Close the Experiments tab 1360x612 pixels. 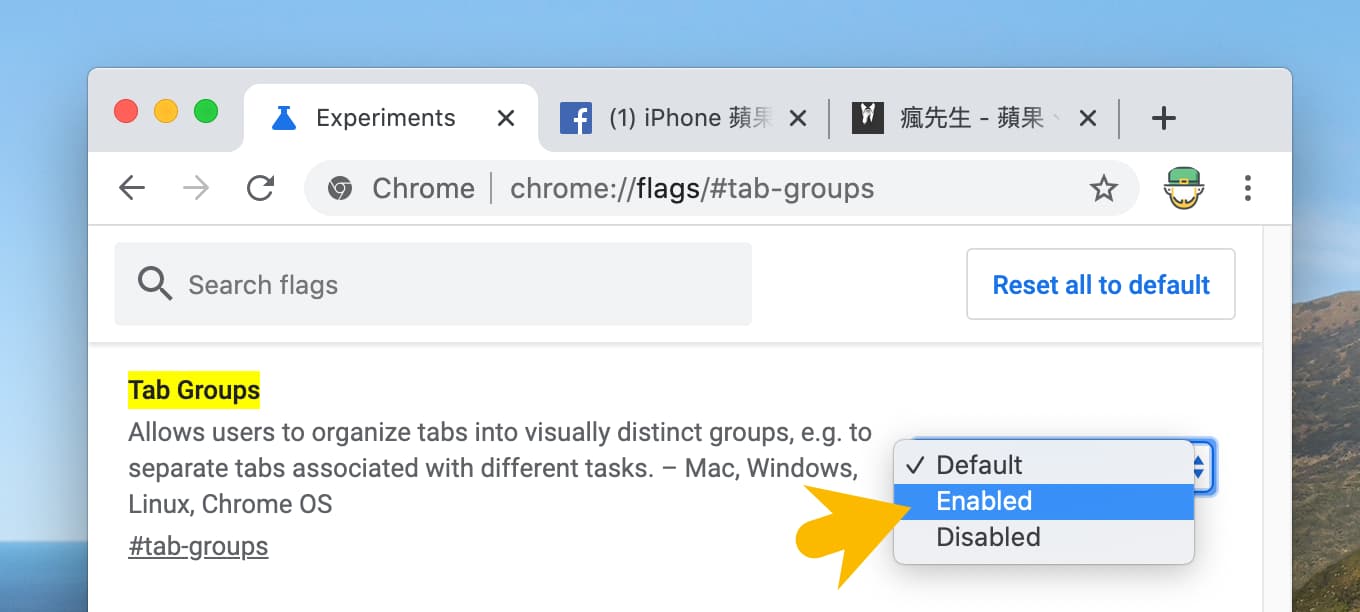[x=506, y=118]
